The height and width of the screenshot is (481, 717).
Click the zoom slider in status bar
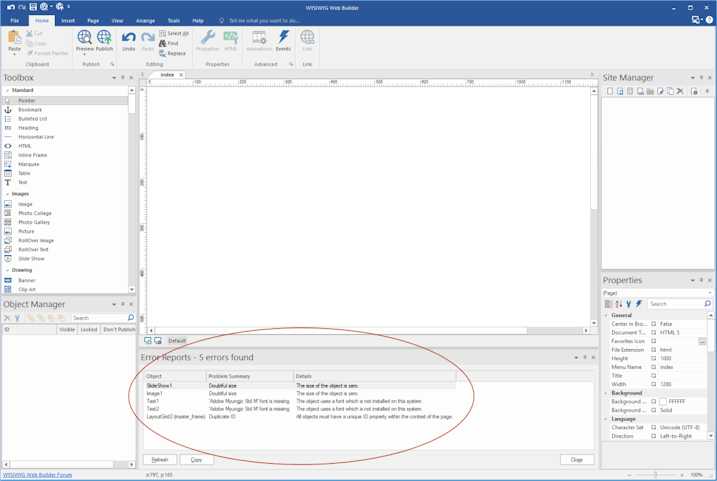tap(655, 475)
